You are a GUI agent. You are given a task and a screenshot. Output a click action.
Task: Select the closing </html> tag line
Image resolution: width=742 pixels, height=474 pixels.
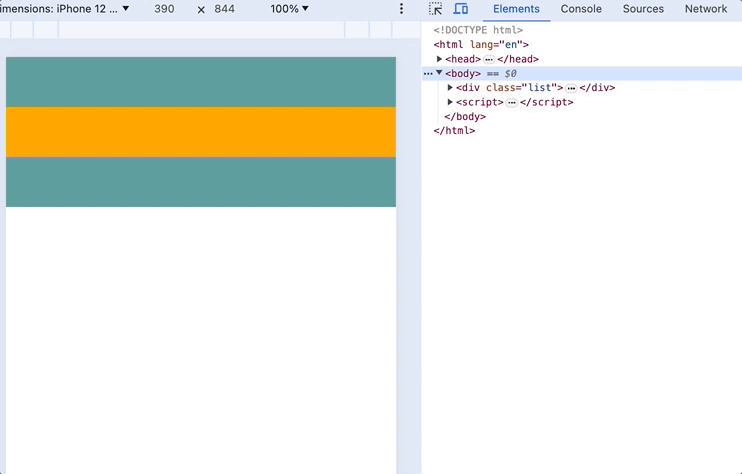coord(454,131)
